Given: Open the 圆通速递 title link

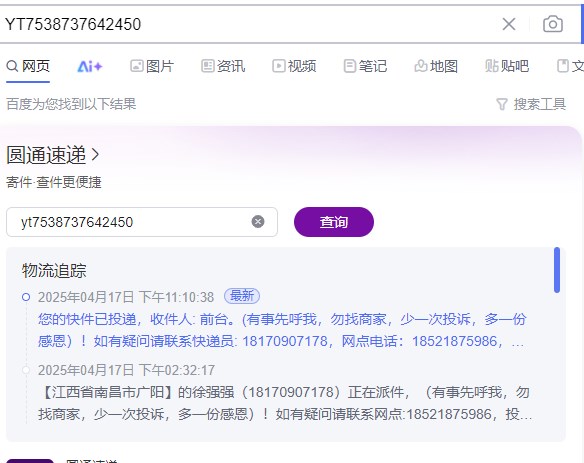Looking at the screenshot, I should [53, 155].
